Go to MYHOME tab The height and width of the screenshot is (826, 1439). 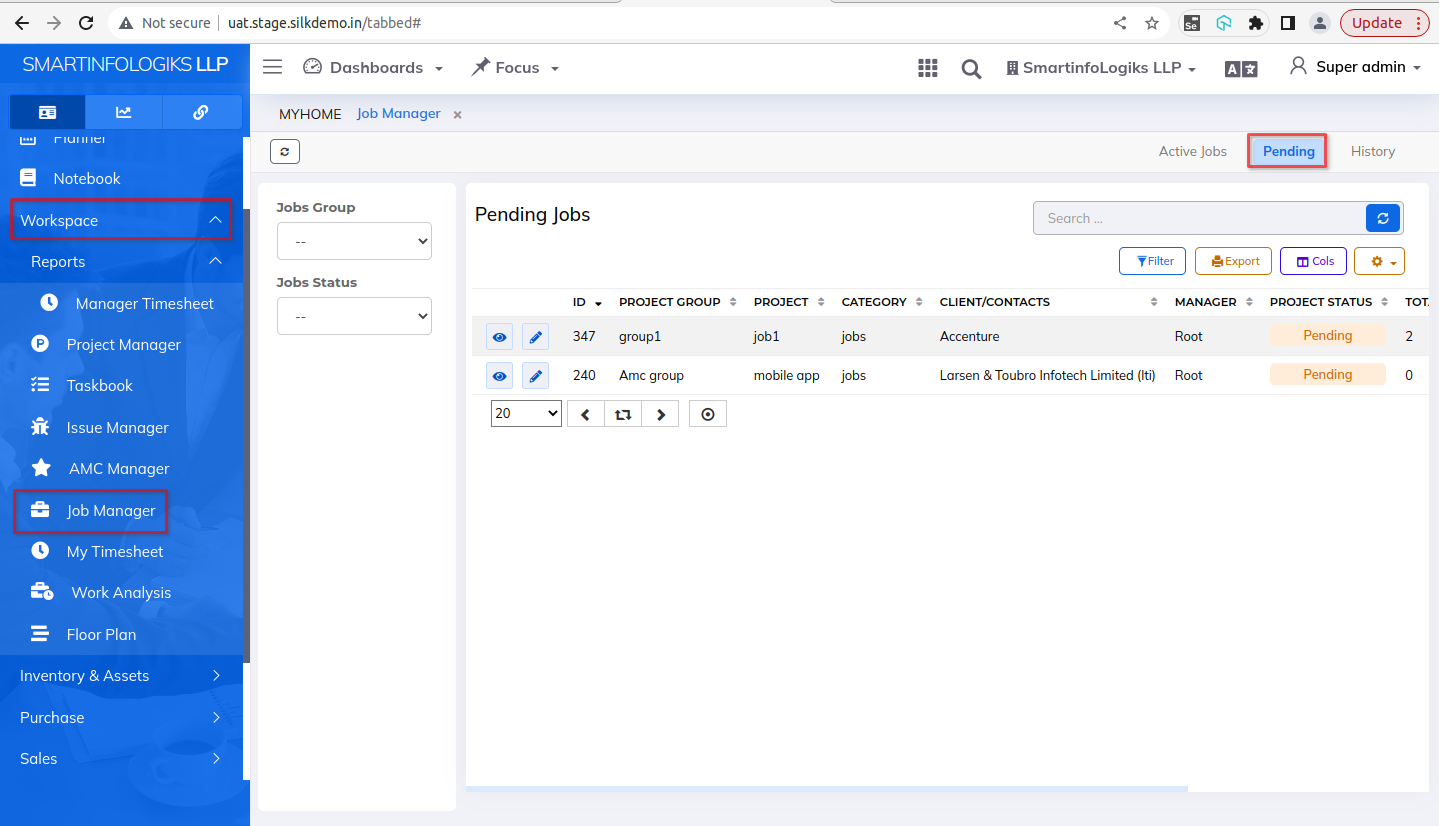pyautogui.click(x=310, y=114)
